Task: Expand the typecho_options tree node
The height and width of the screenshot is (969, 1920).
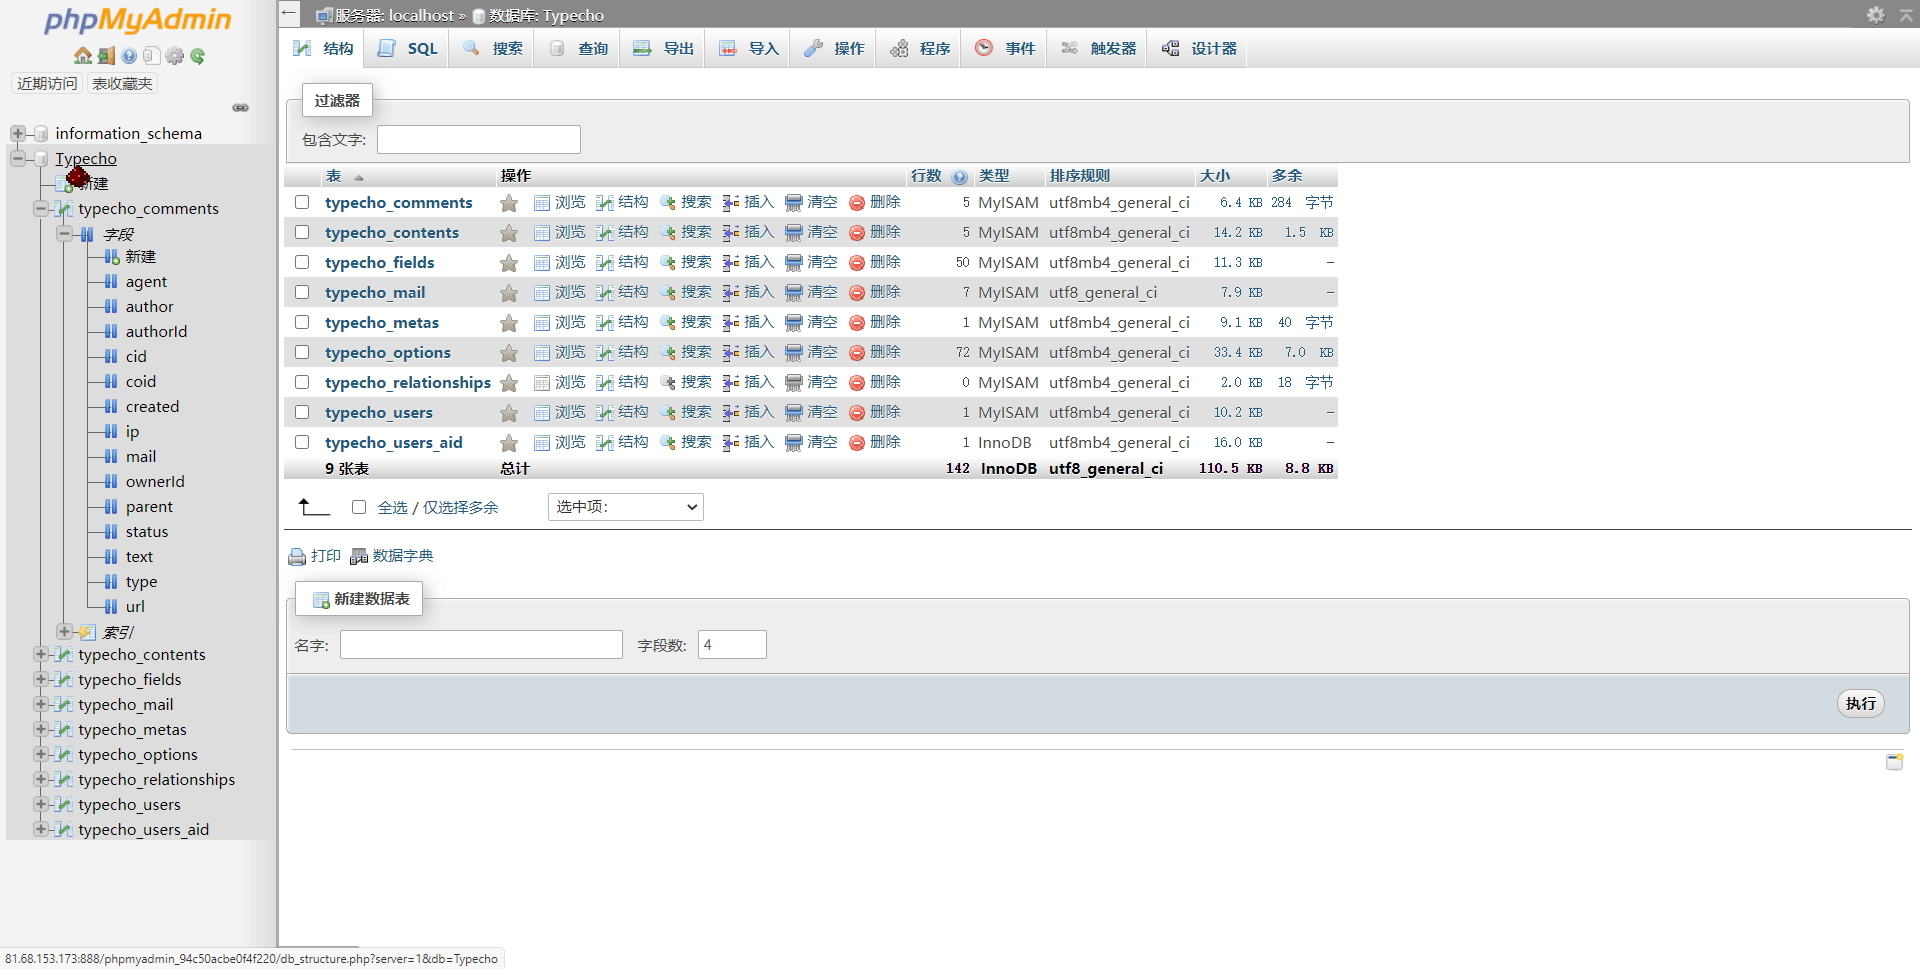Action: 41,754
